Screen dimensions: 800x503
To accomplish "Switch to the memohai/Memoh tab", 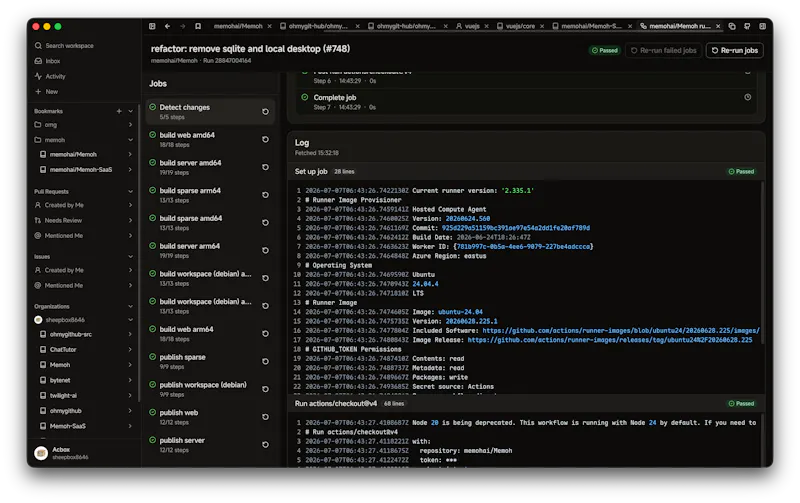I will click(238, 26).
